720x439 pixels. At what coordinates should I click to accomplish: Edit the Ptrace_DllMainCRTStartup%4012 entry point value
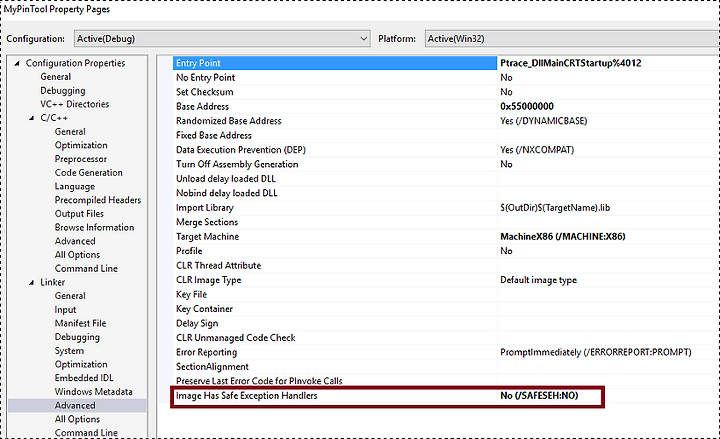[x=570, y=63]
